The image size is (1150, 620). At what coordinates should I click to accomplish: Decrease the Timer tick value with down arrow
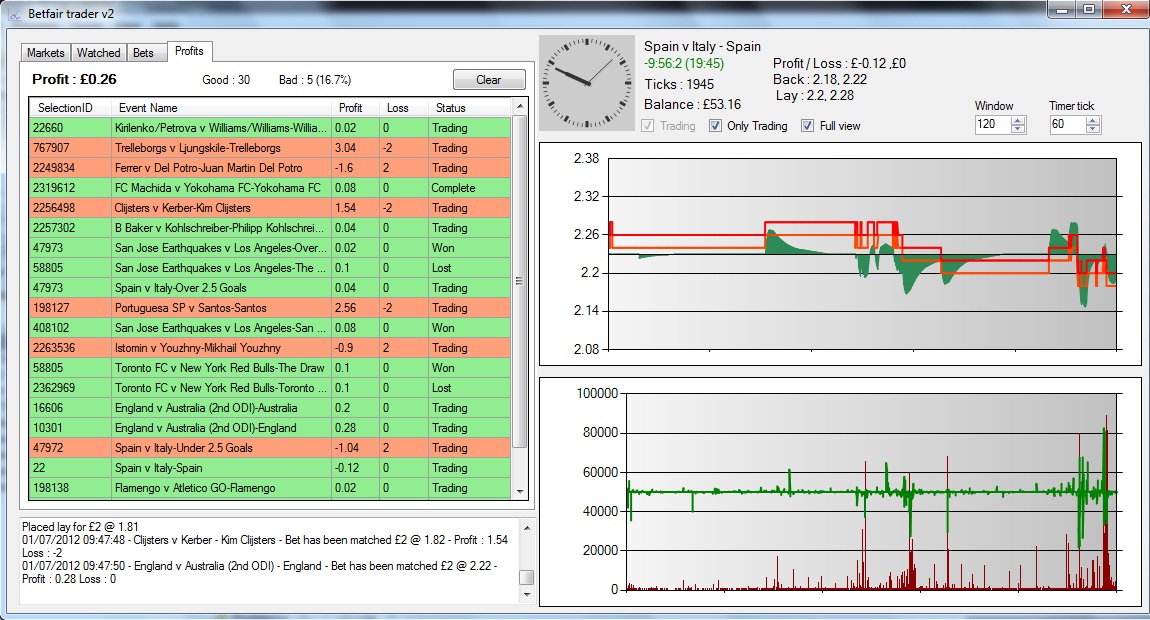click(x=1093, y=129)
